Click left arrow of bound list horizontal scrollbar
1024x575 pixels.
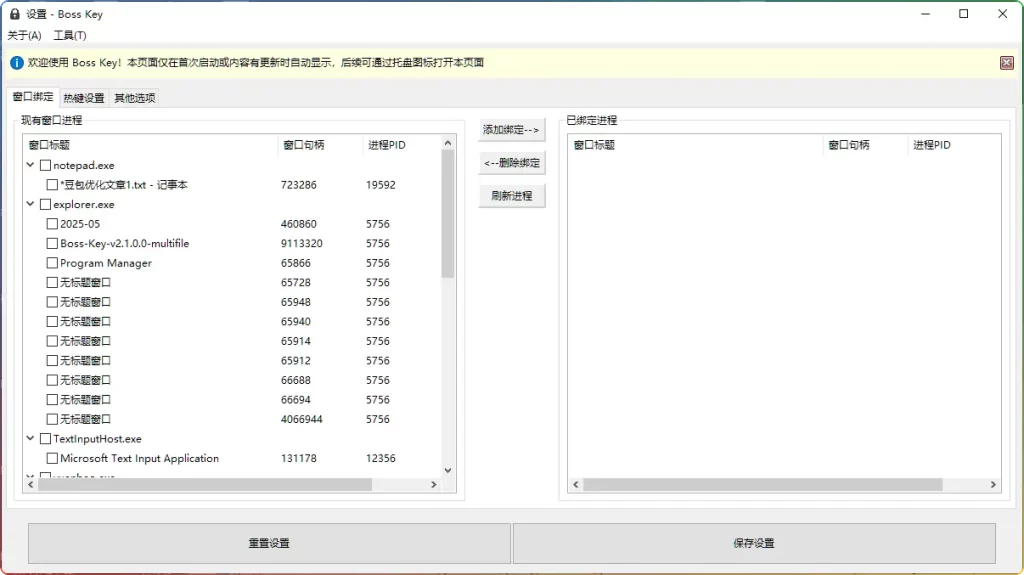[x=575, y=485]
